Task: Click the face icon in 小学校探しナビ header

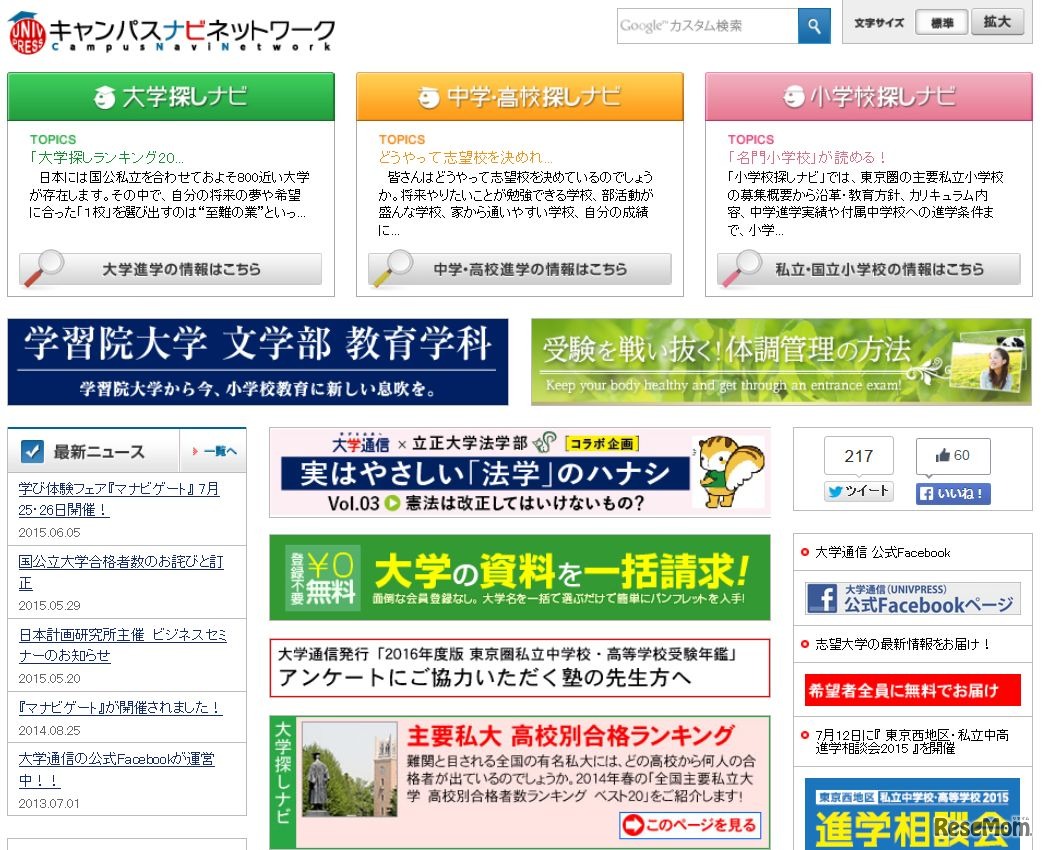Action: pos(793,97)
